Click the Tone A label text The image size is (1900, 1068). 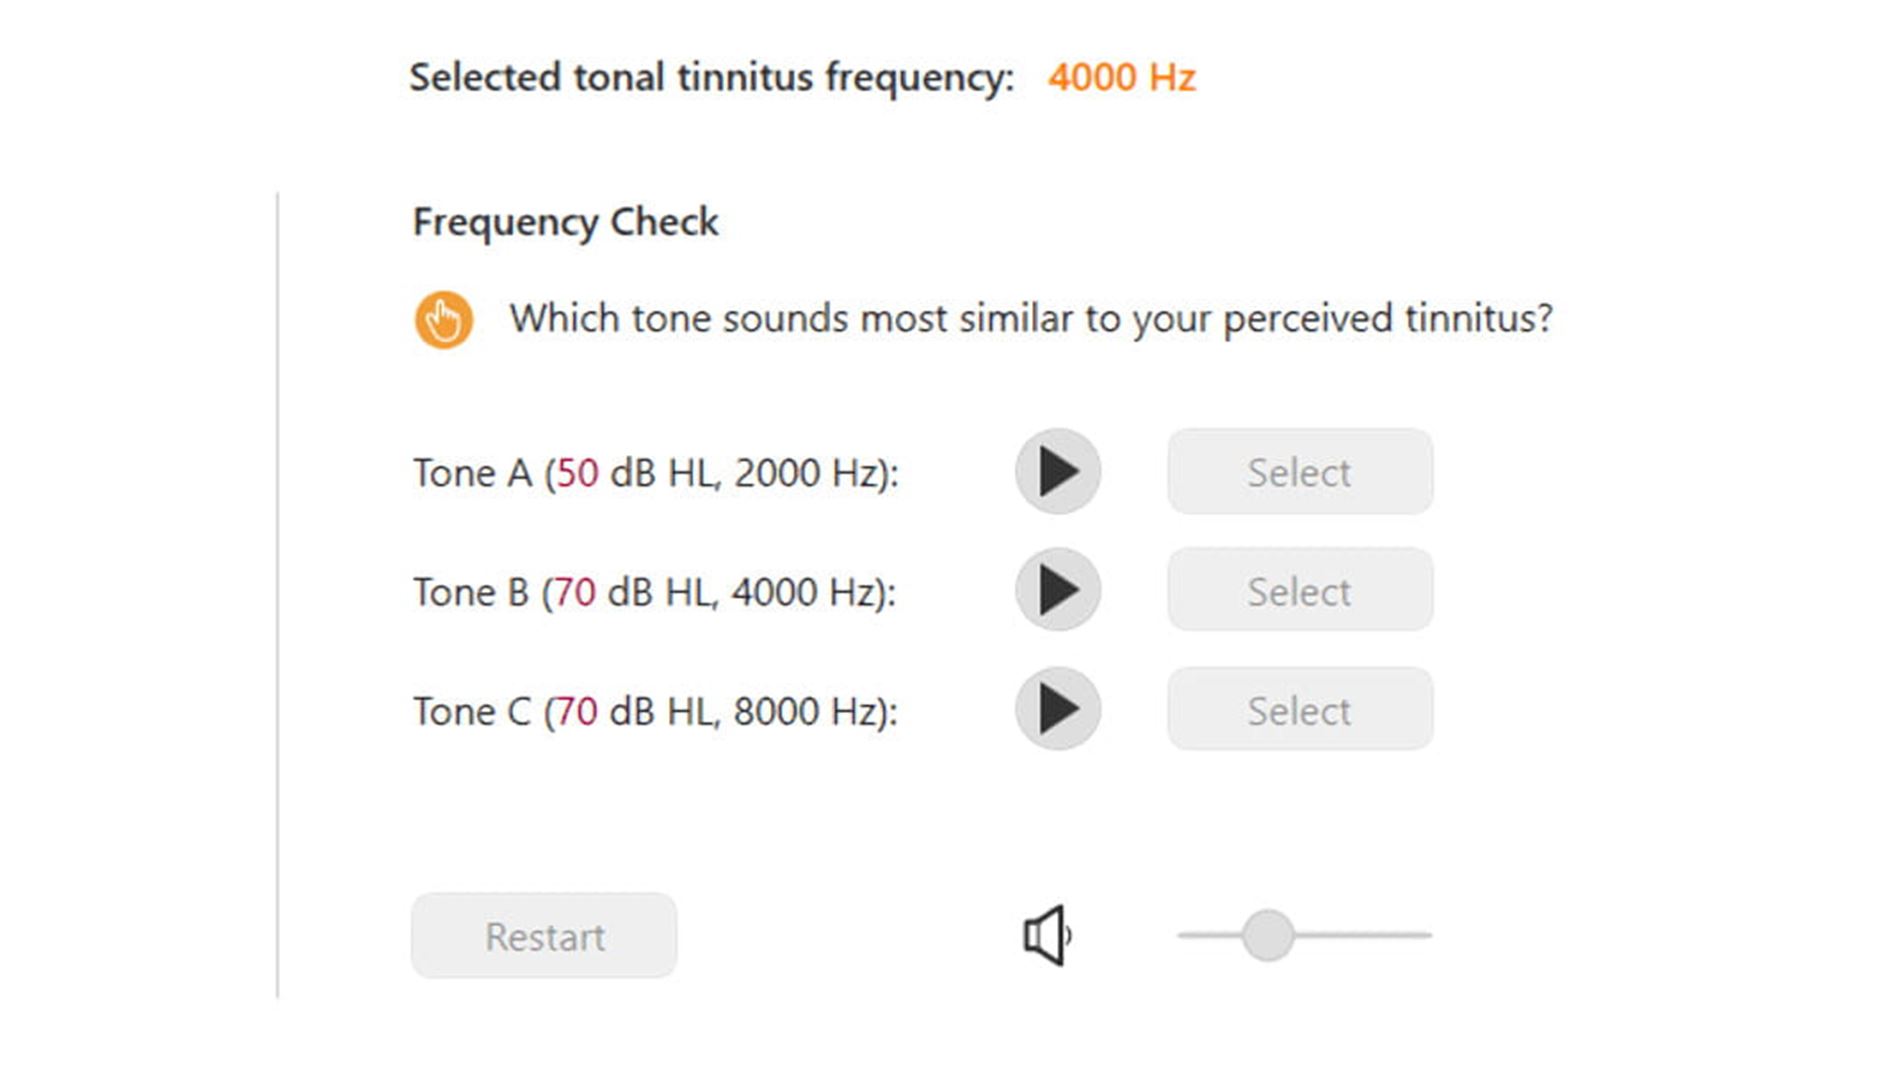point(658,472)
